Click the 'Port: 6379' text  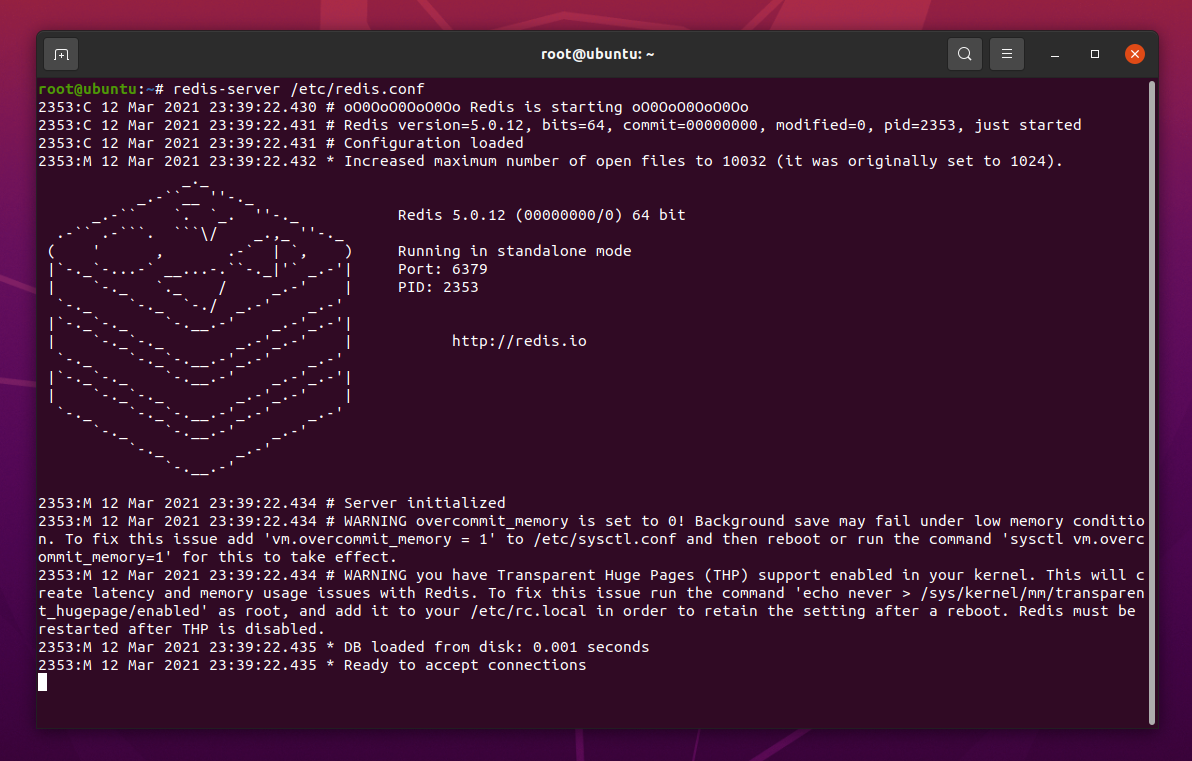442,269
